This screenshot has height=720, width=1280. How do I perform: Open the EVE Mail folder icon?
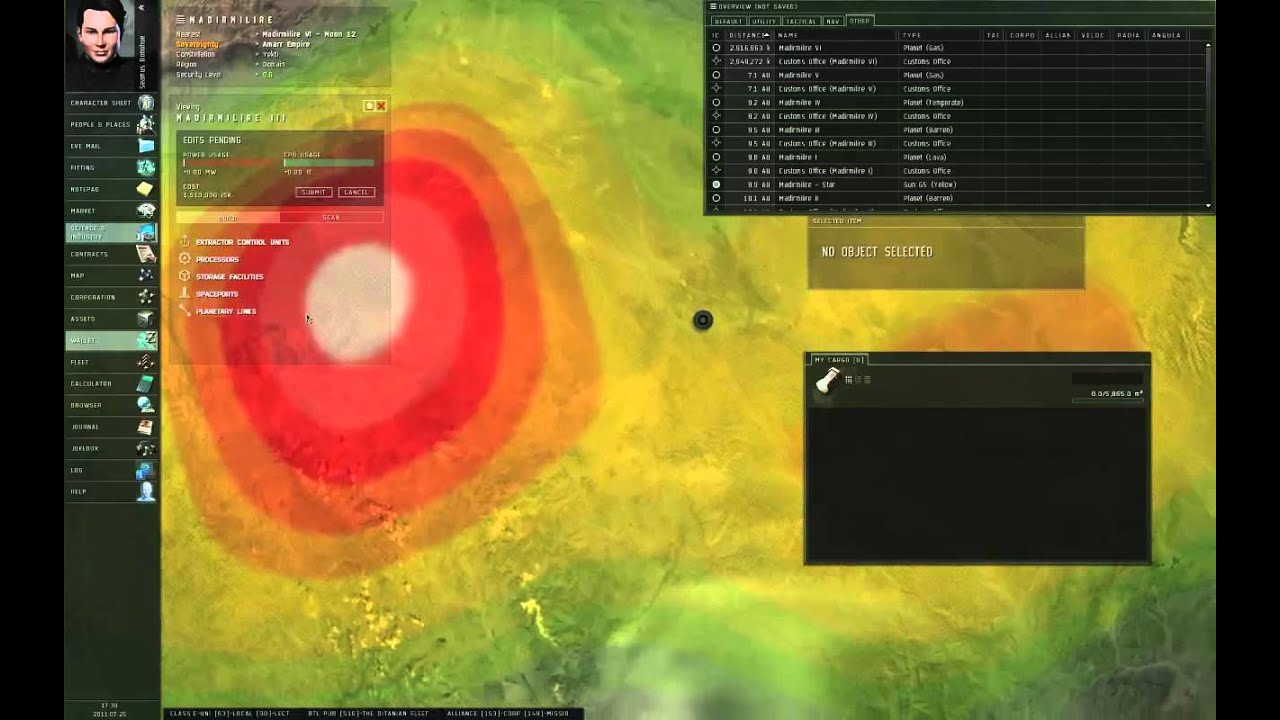(x=146, y=146)
